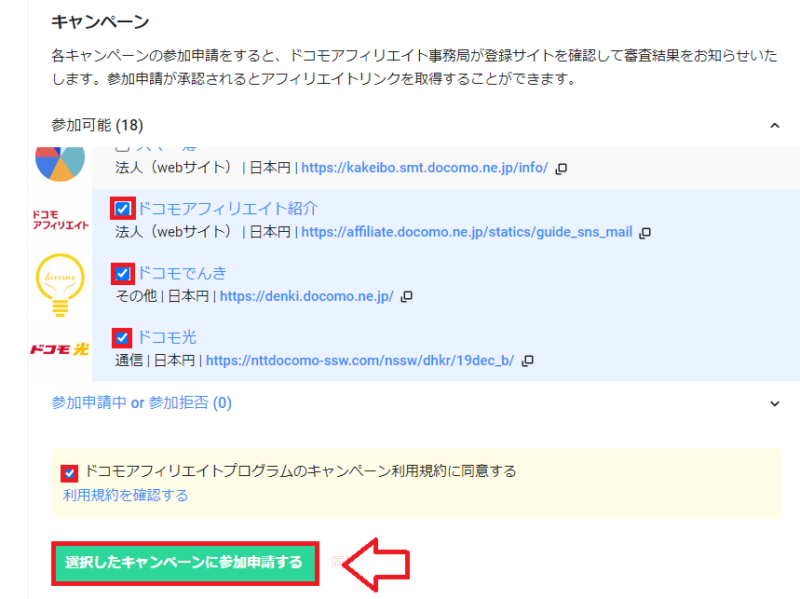
Task: Click the キャンペーン利用規約に同意する label text
Action: click(x=301, y=471)
